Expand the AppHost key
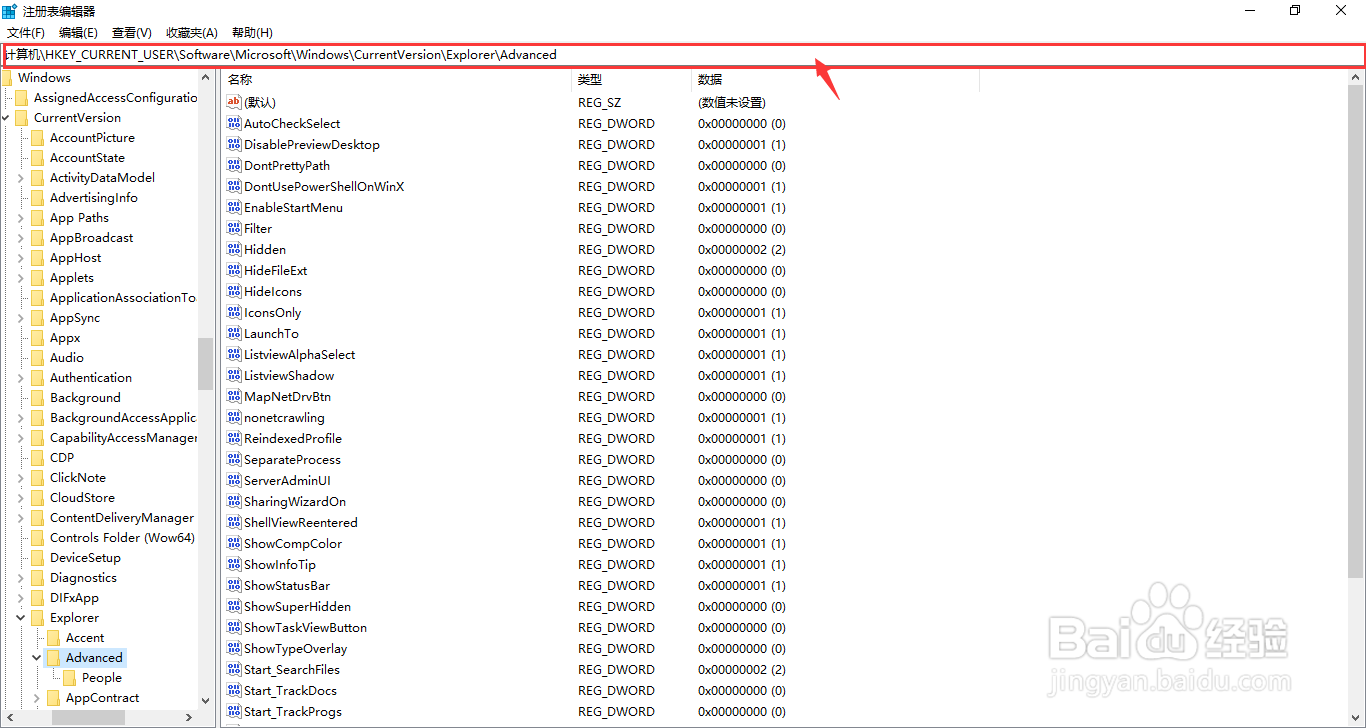Viewport: 1366px width, 728px height. tap(21, 258)
